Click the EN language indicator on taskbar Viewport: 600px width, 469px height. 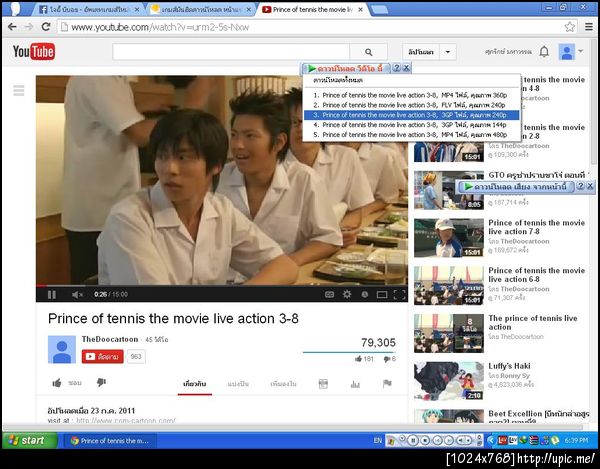pos(378,441)
